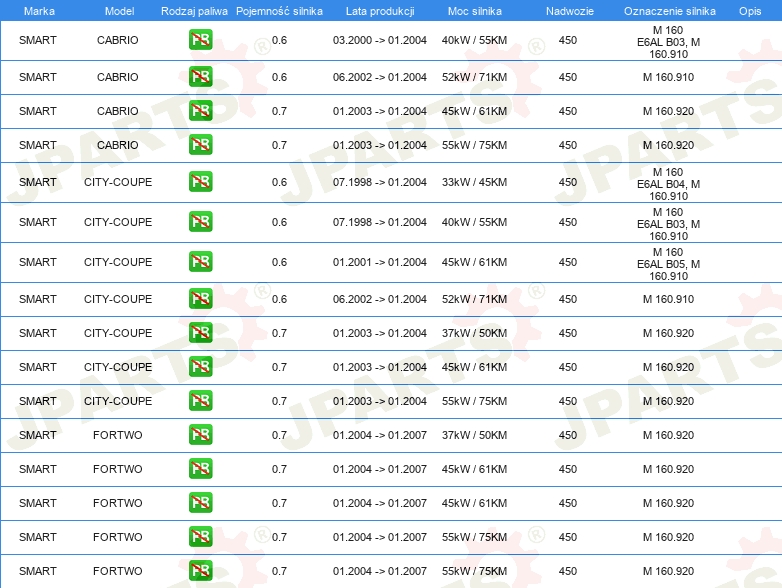Click the Moc silnika column header

click(475, 11)
